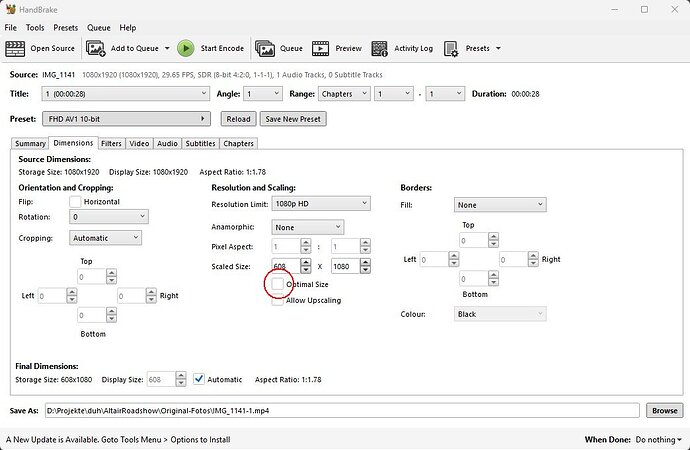Click the Save As file path field

(342, 410)
